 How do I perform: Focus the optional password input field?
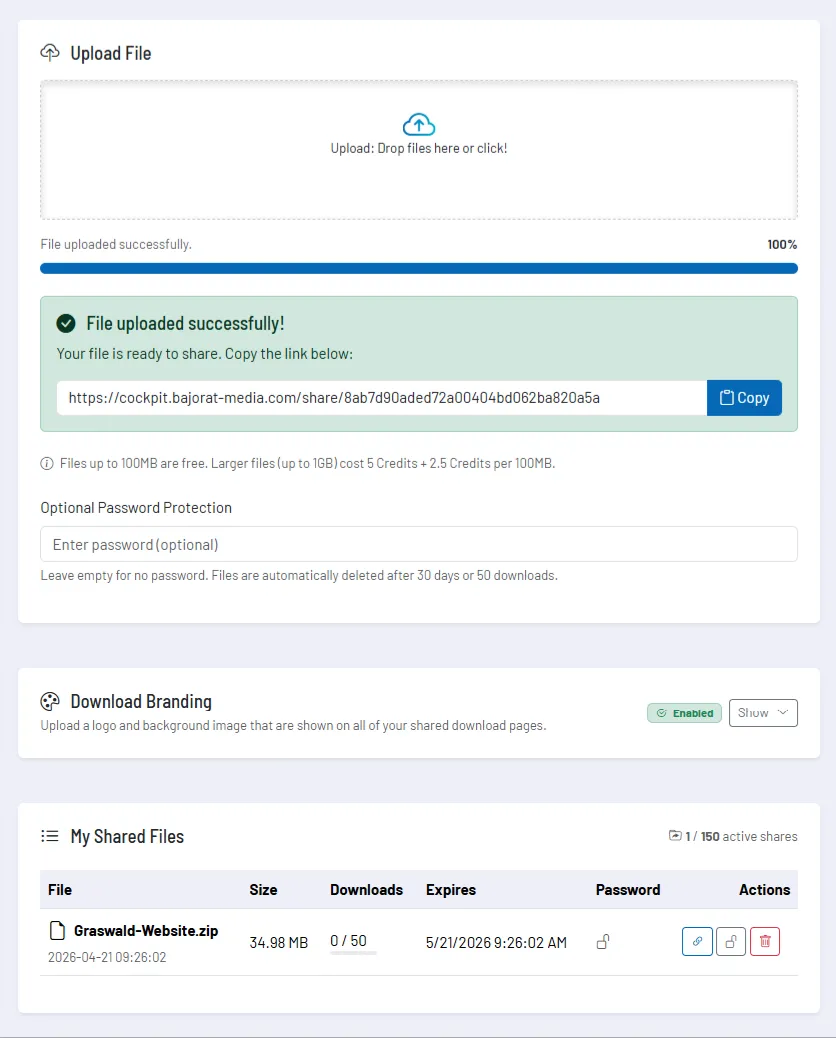coord(418,544)
